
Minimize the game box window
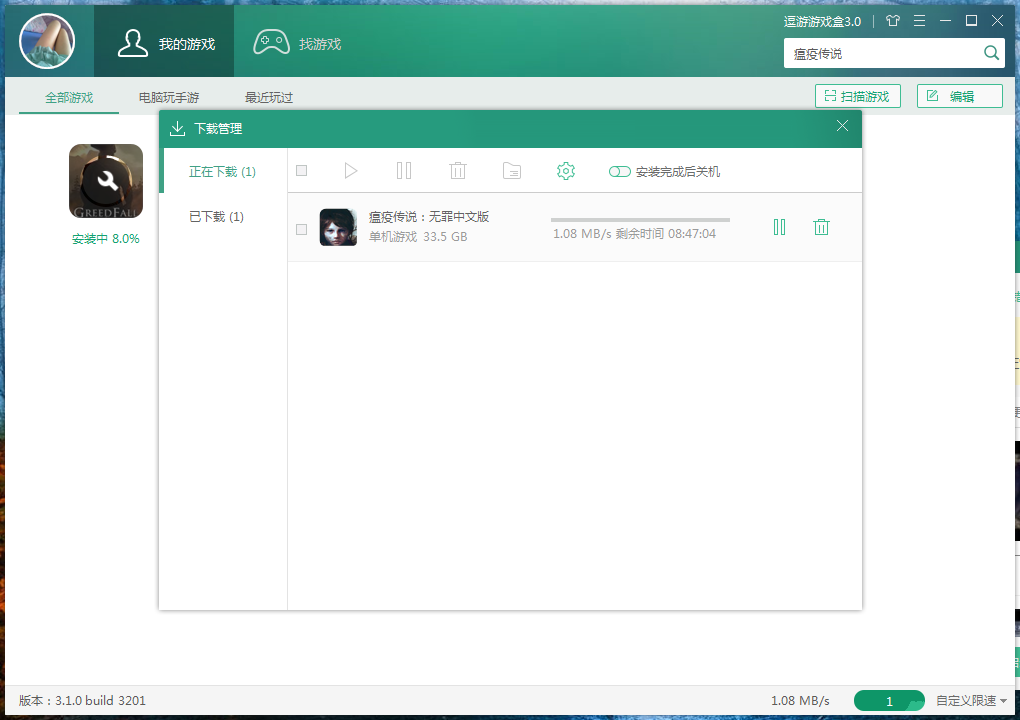pos(945,21)
